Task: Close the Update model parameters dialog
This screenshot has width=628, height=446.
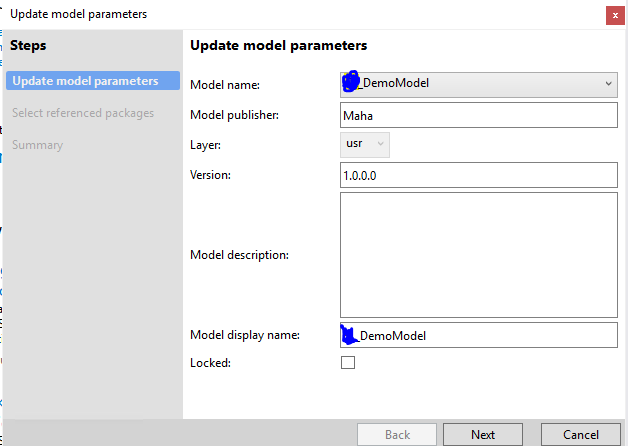Action: [612, 14]
